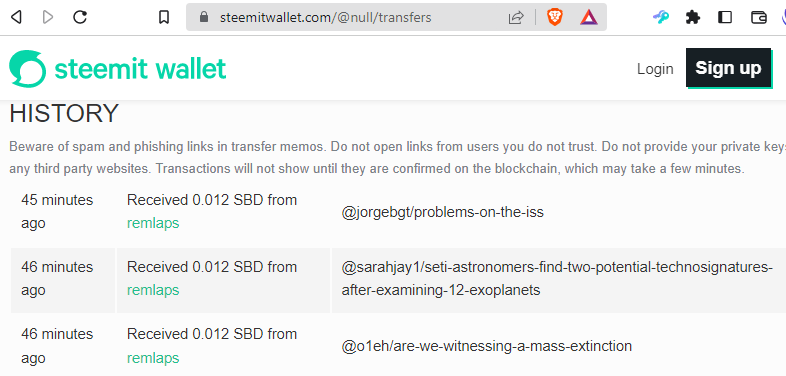786x376 pixels.
Task: Open remlaps link in sarahjay1 row
Action: tap(153, 290)
